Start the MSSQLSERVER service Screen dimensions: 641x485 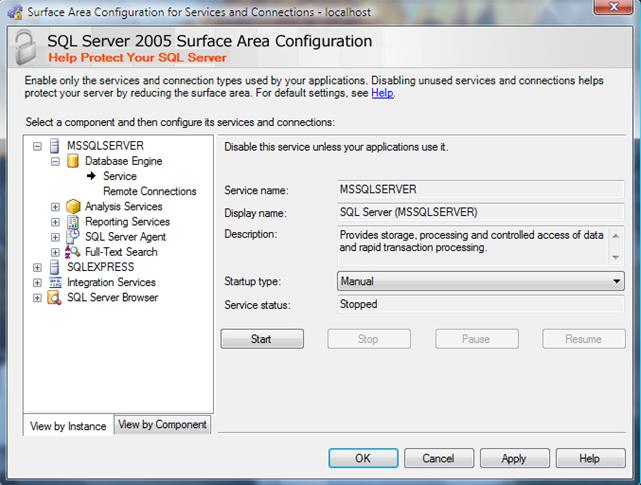261,339
